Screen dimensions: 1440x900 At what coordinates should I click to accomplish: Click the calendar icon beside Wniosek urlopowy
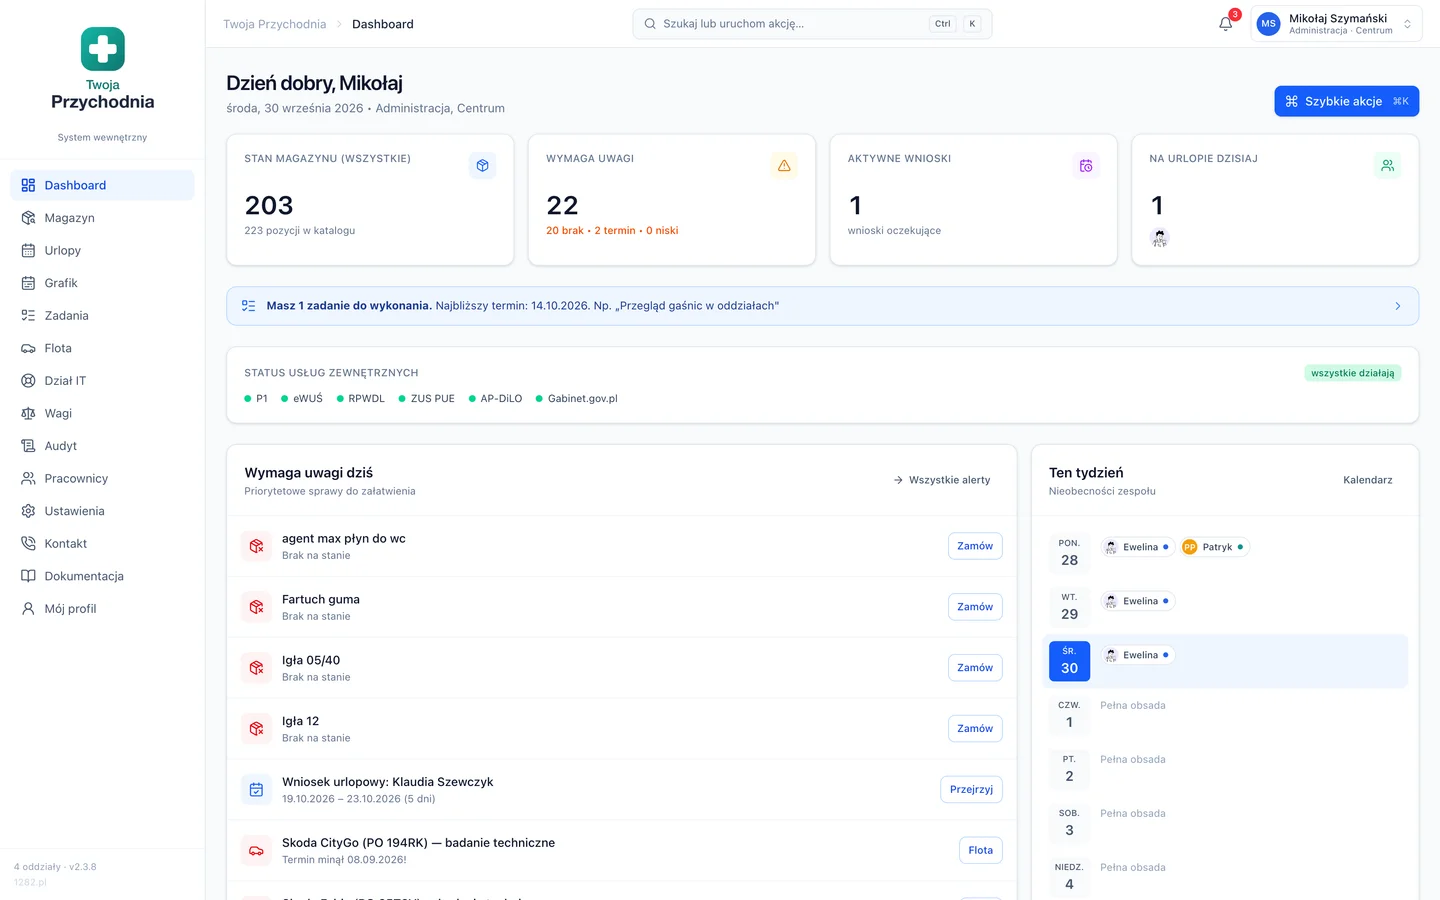pos(256,790)
